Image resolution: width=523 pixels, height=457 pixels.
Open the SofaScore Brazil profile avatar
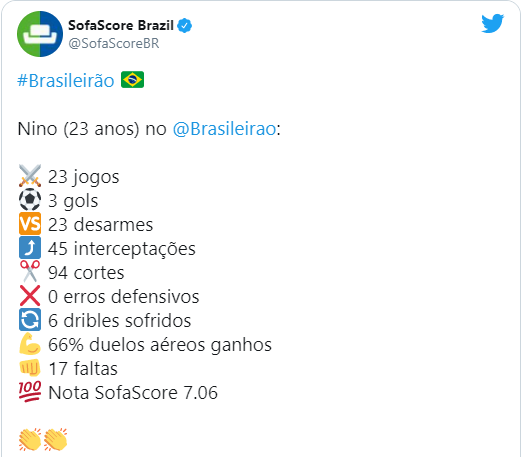pos(40,34)
